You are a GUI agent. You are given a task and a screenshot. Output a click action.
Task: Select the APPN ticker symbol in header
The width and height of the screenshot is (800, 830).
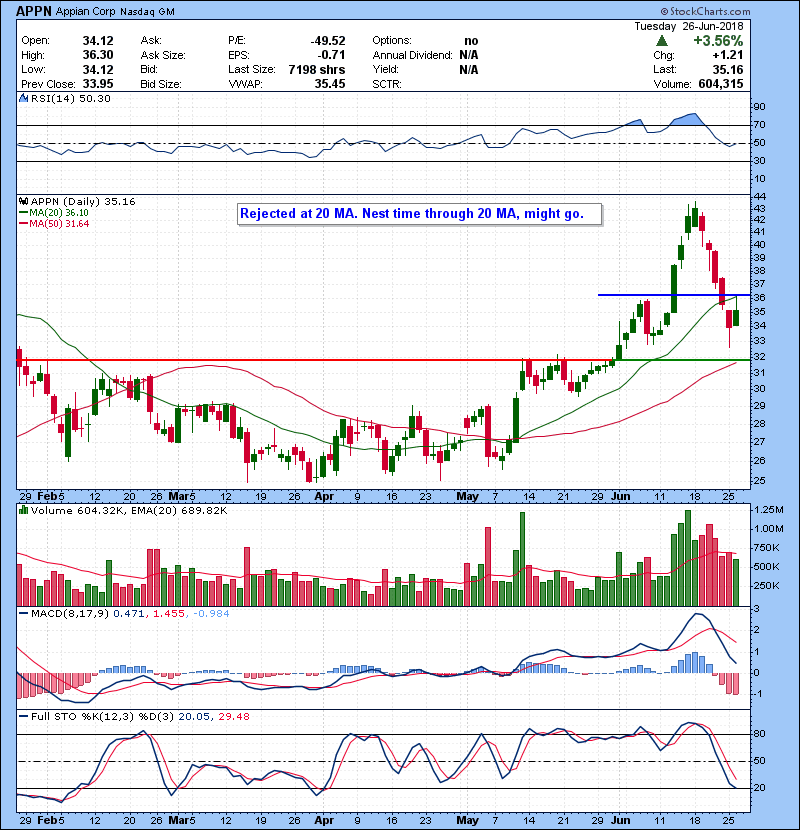pos(34,11)
